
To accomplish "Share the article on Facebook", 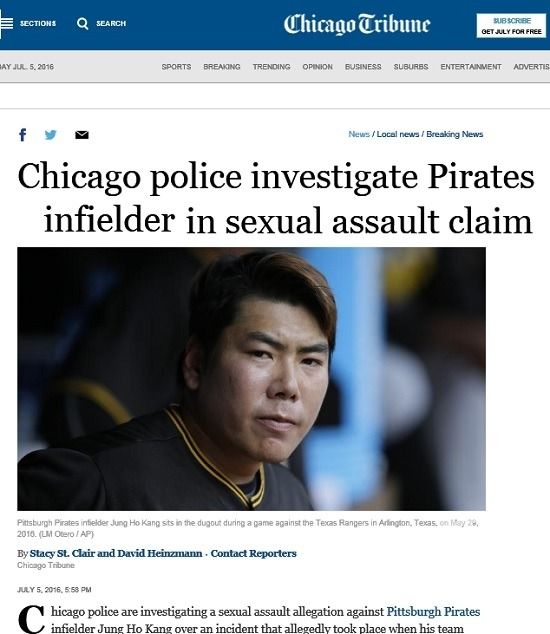I will [23, 135].
